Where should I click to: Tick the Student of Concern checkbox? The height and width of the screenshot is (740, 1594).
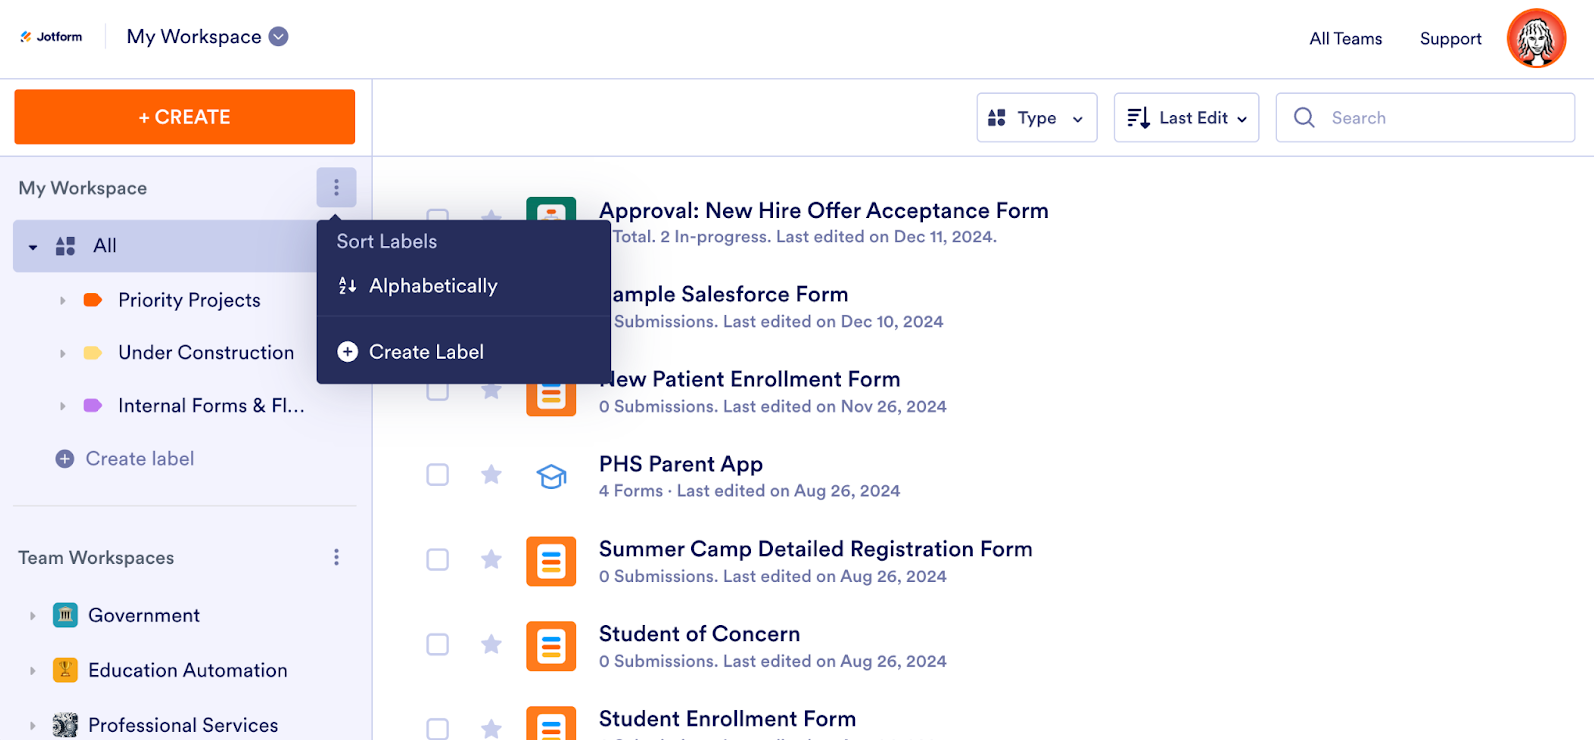point(438,644)
